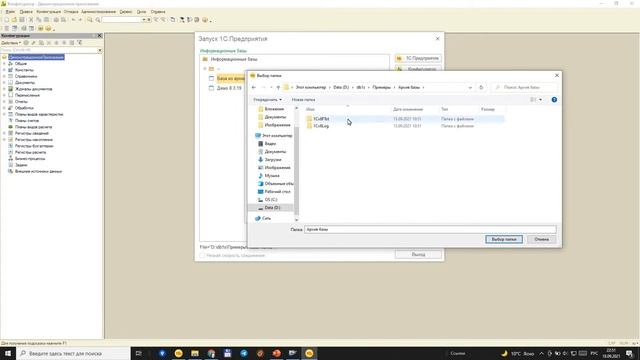Select Журналы документов in configuration tree
This screenshot has width=640, height=360.
[33, 89]
